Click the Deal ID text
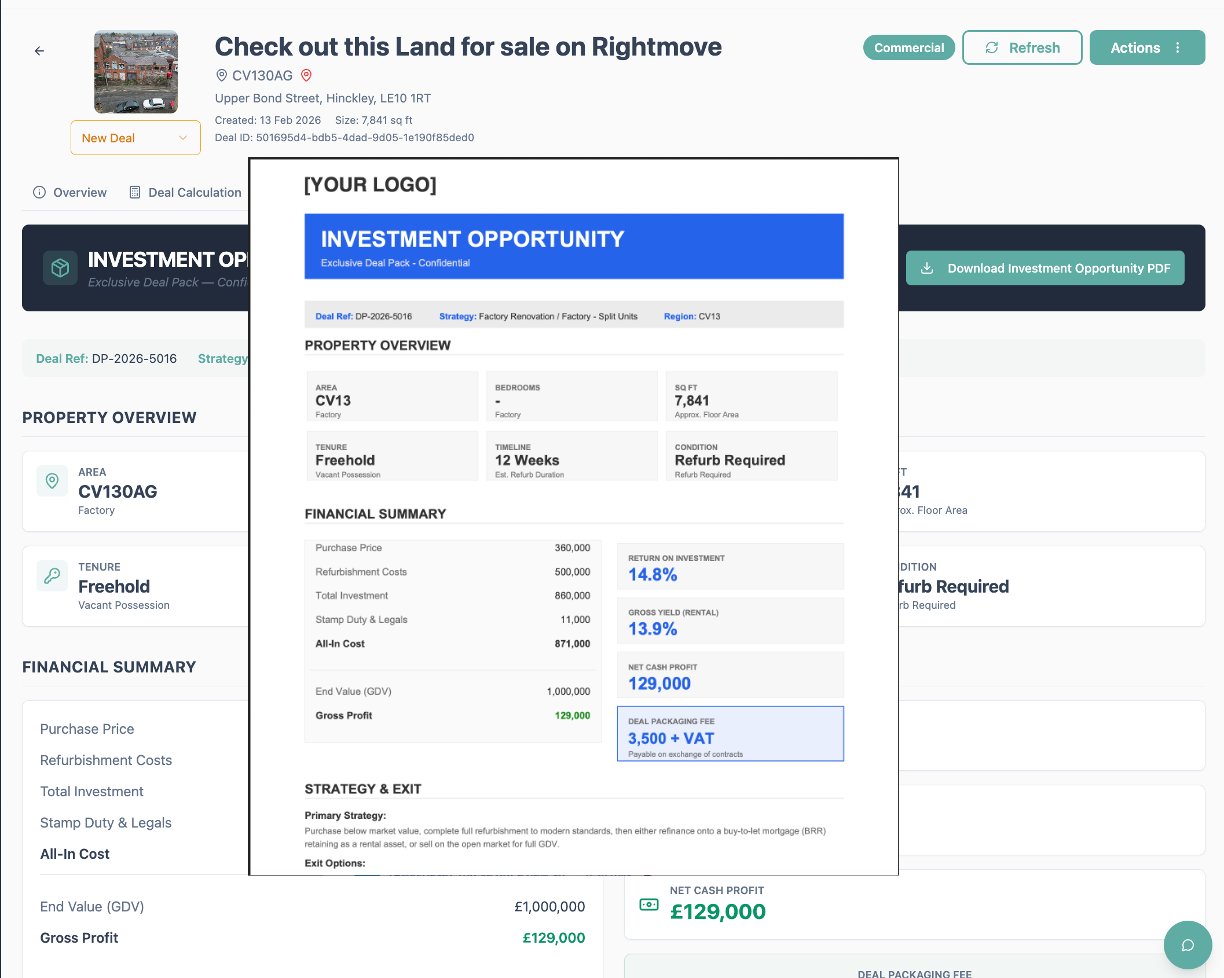The height and width of the screenshot is (978, 1224). click(344, 137)
